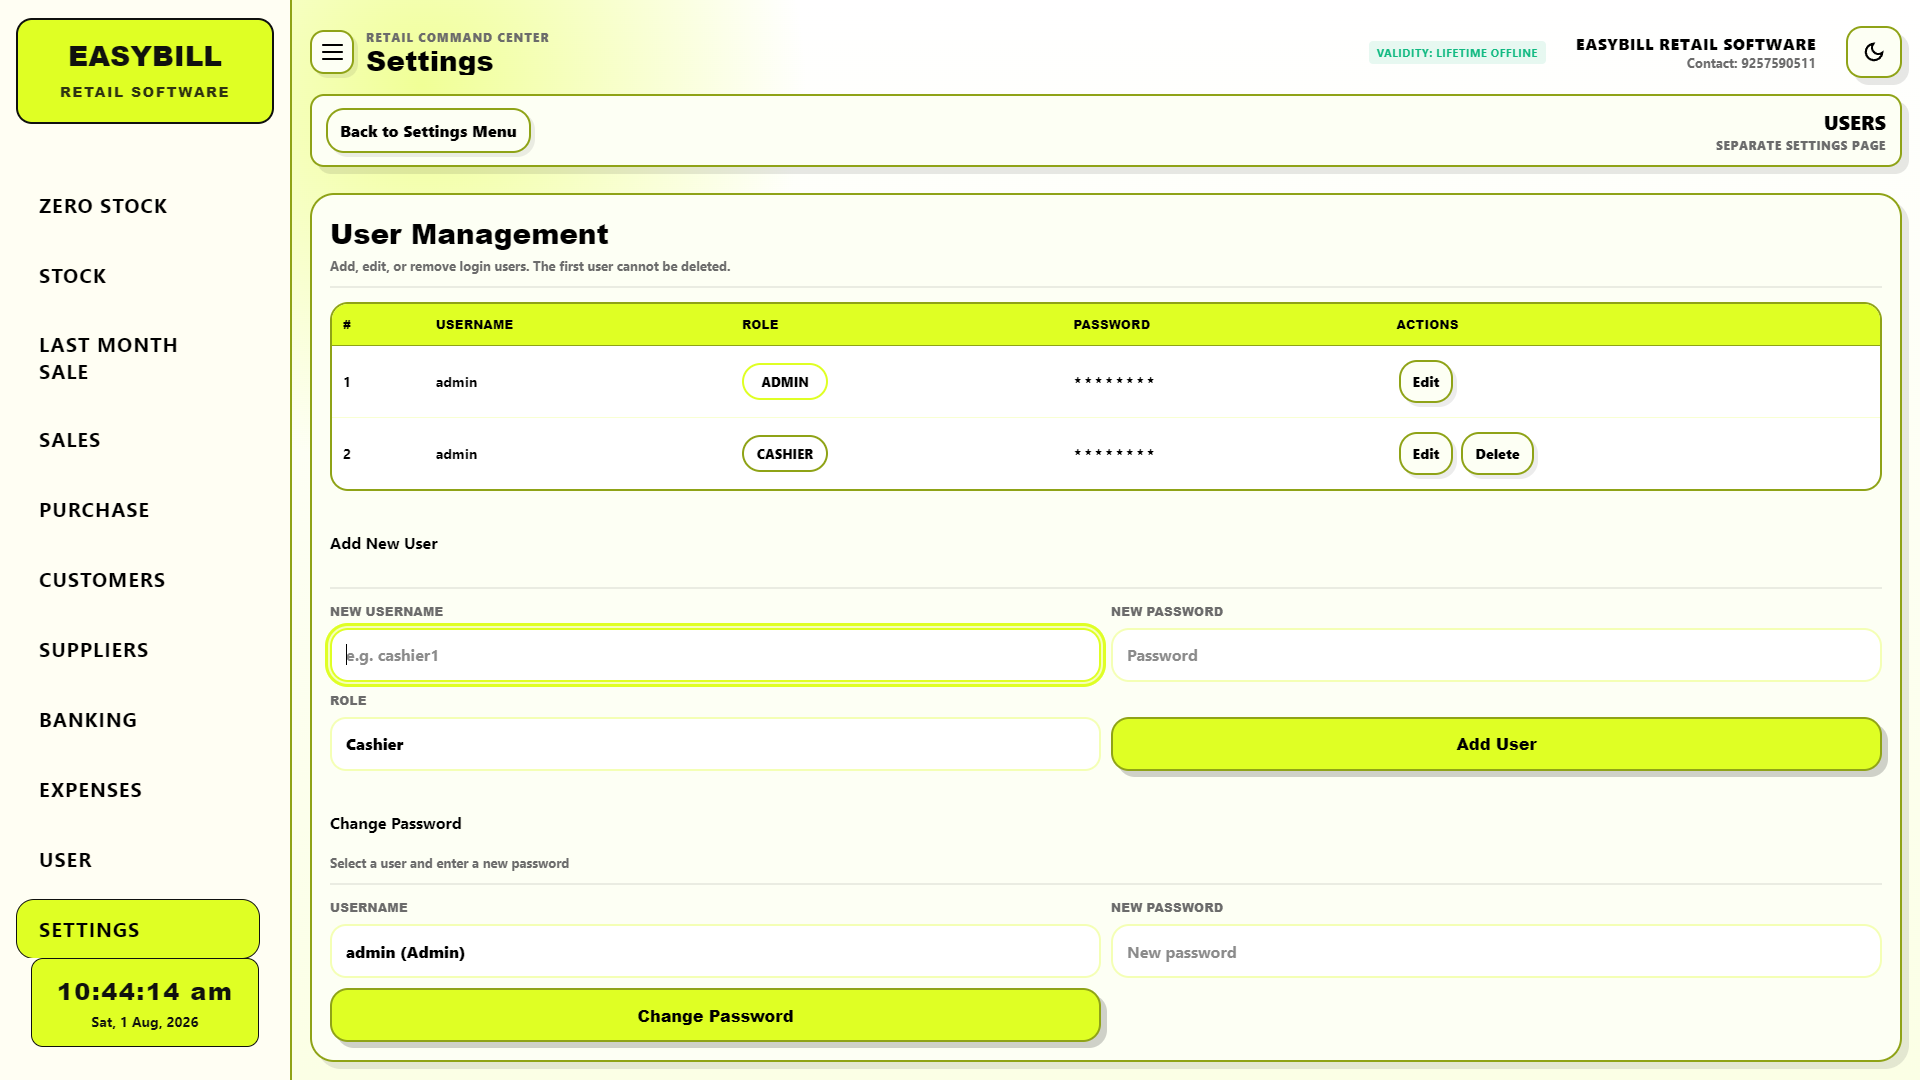Click the Contact: 9257590511 text
This screenshot has height=1080, width=1920.
(x=1750, y=63)
